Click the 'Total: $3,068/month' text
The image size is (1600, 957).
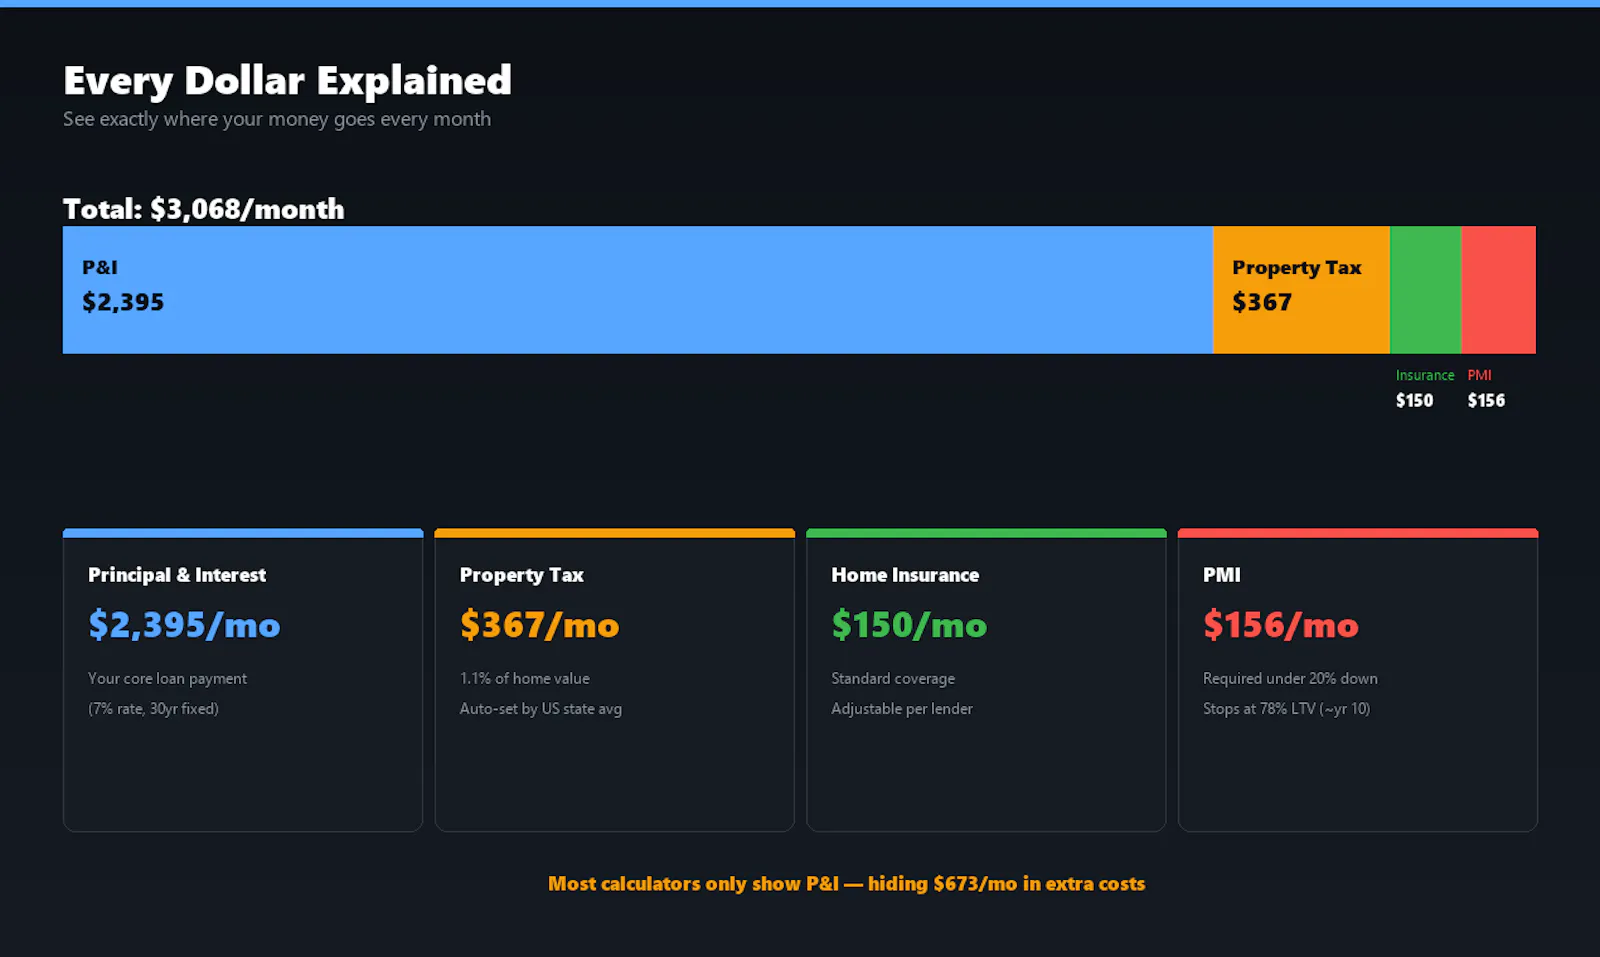(204, 209)
